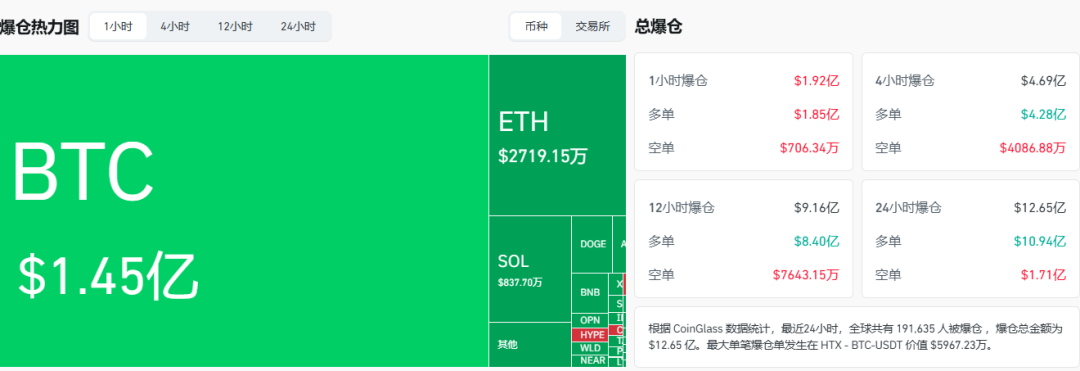
Task: Click the $1.85亿 long liquidation value
Action: coord(816,114)
